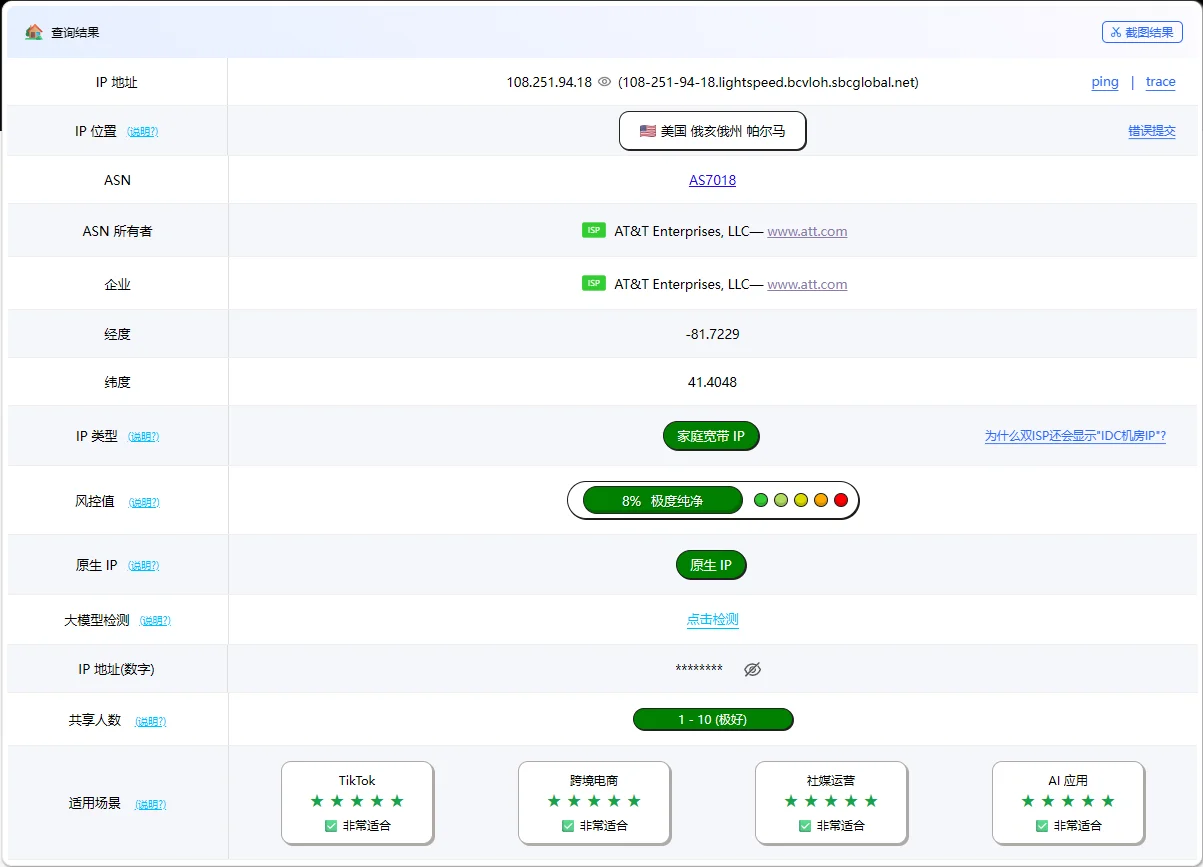The width and height of the screenshot is (1203, 867).
Task: Click the 1 - 10 (极好) badge
Action: click(713, 720)
